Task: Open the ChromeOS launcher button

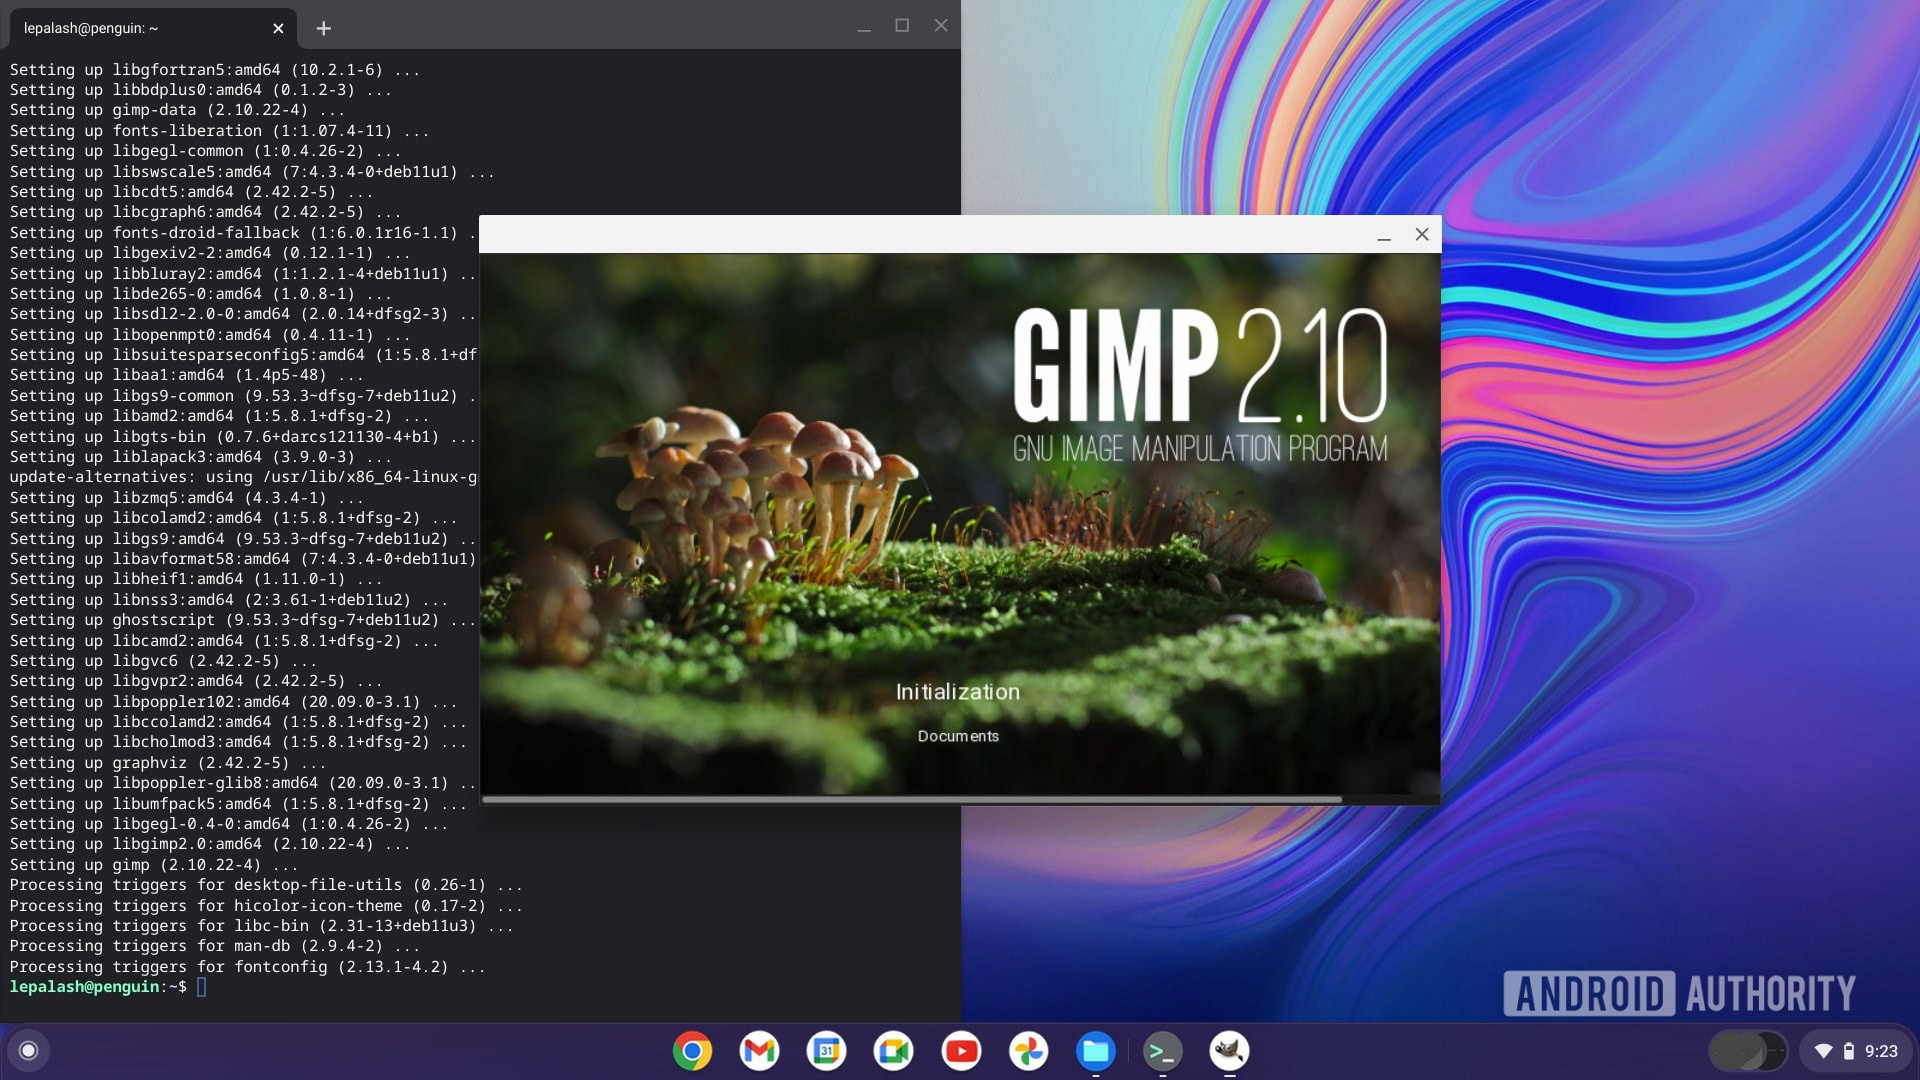Action: [x=29, y=1051]
